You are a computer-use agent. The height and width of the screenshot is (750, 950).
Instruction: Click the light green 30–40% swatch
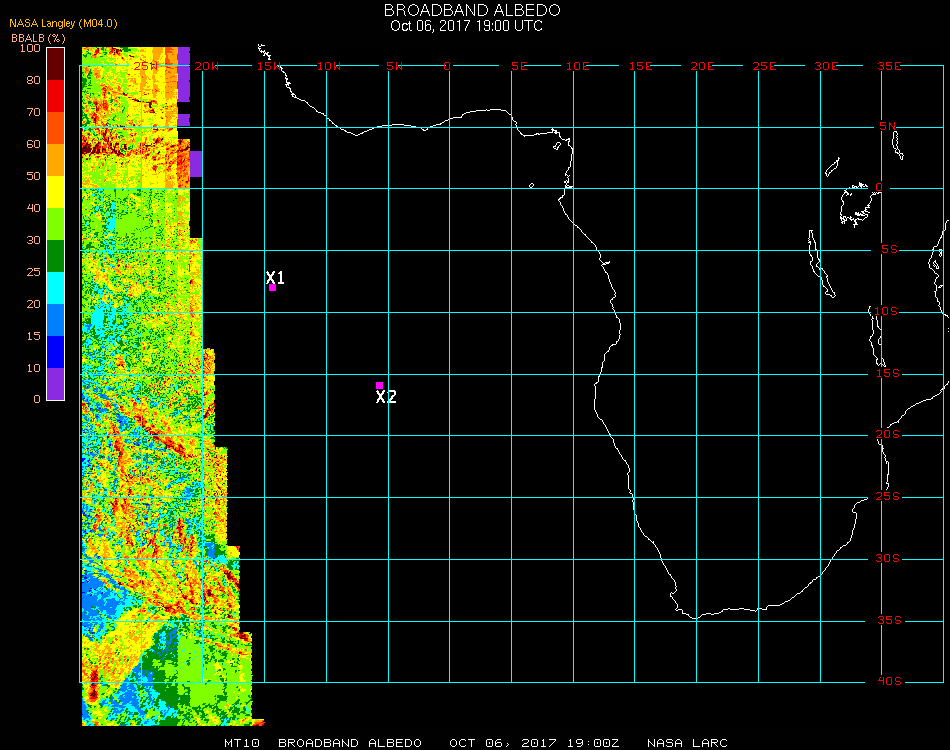[56, 224]
